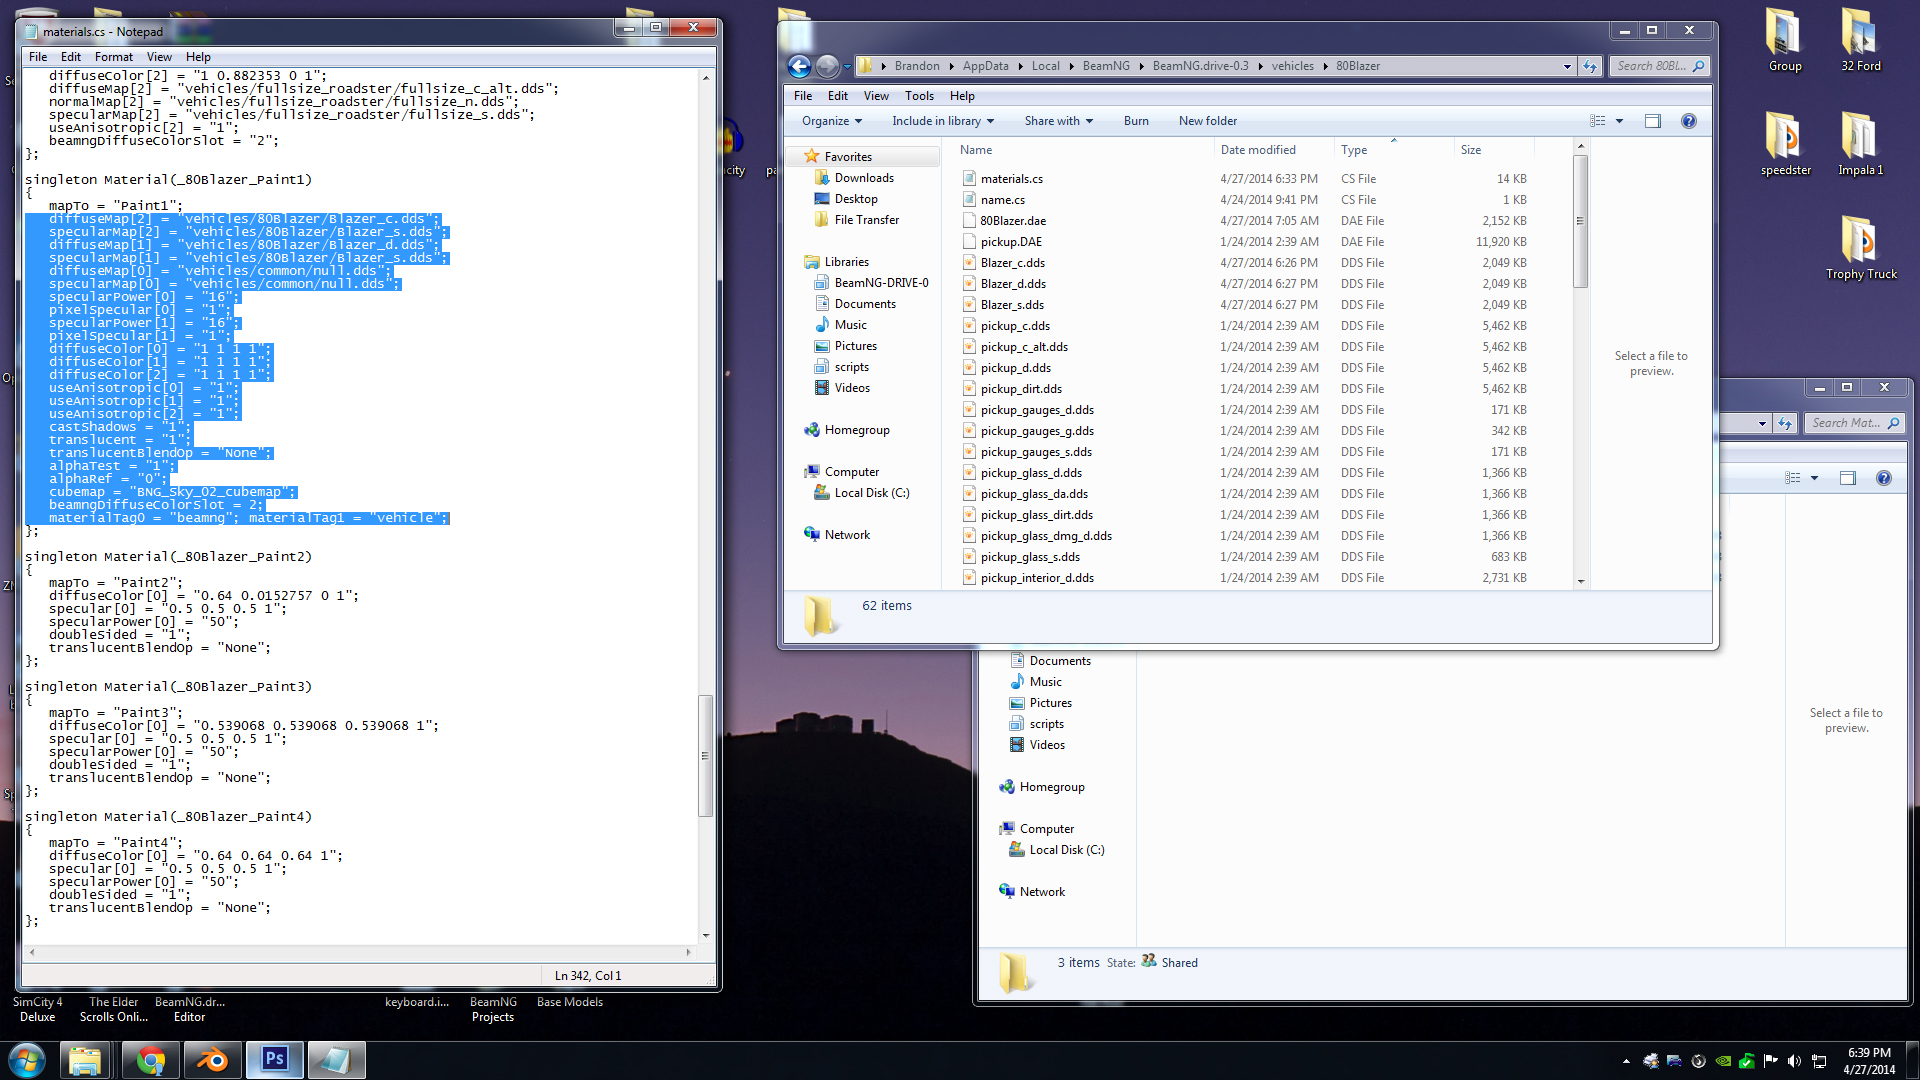Switch to Photoshop on the taskbar
The height and width of the screenshot is (1080, 1920).
click(x=275, y=1060)
